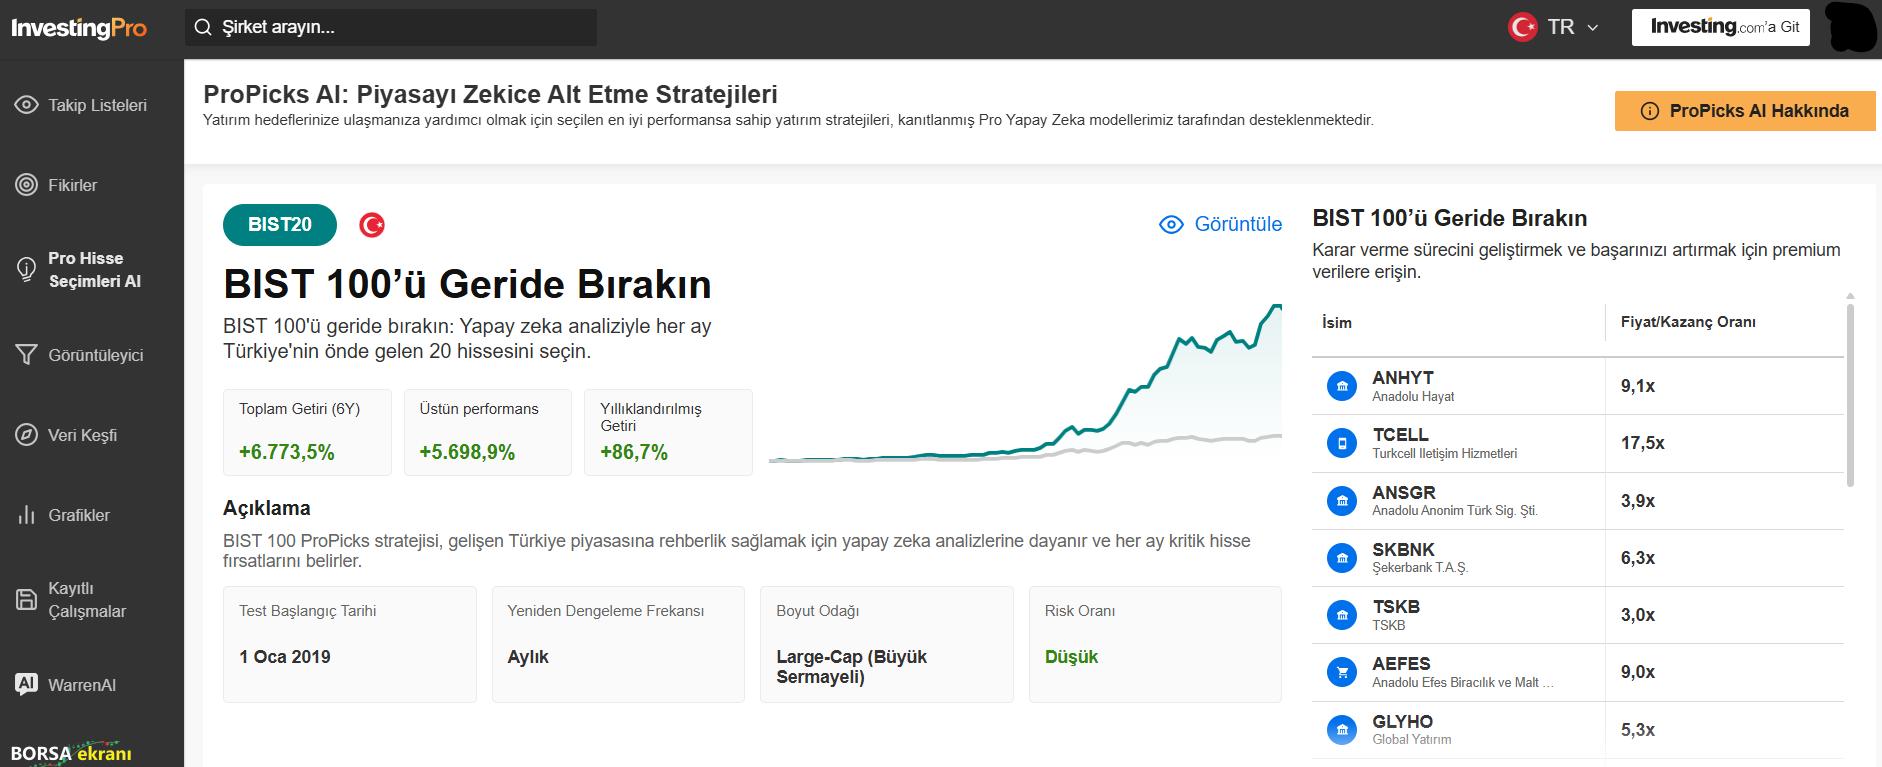The image size is (1882, 767).
Task: Click the Veri Keşfi compass icon
Action: tap(27, 435)
